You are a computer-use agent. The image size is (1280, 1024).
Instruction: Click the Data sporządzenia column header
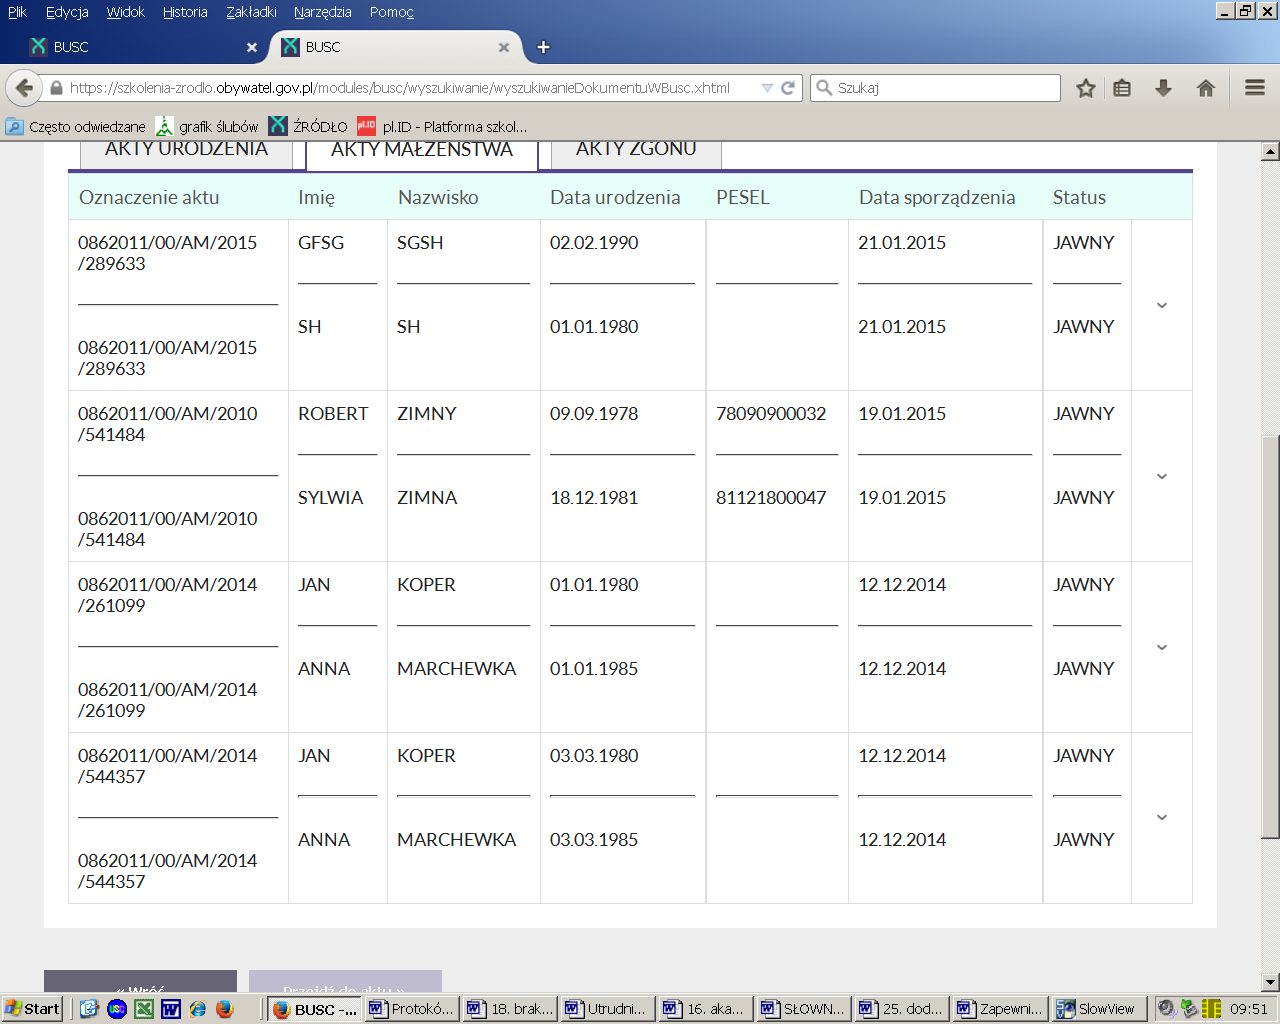point(937,197)
